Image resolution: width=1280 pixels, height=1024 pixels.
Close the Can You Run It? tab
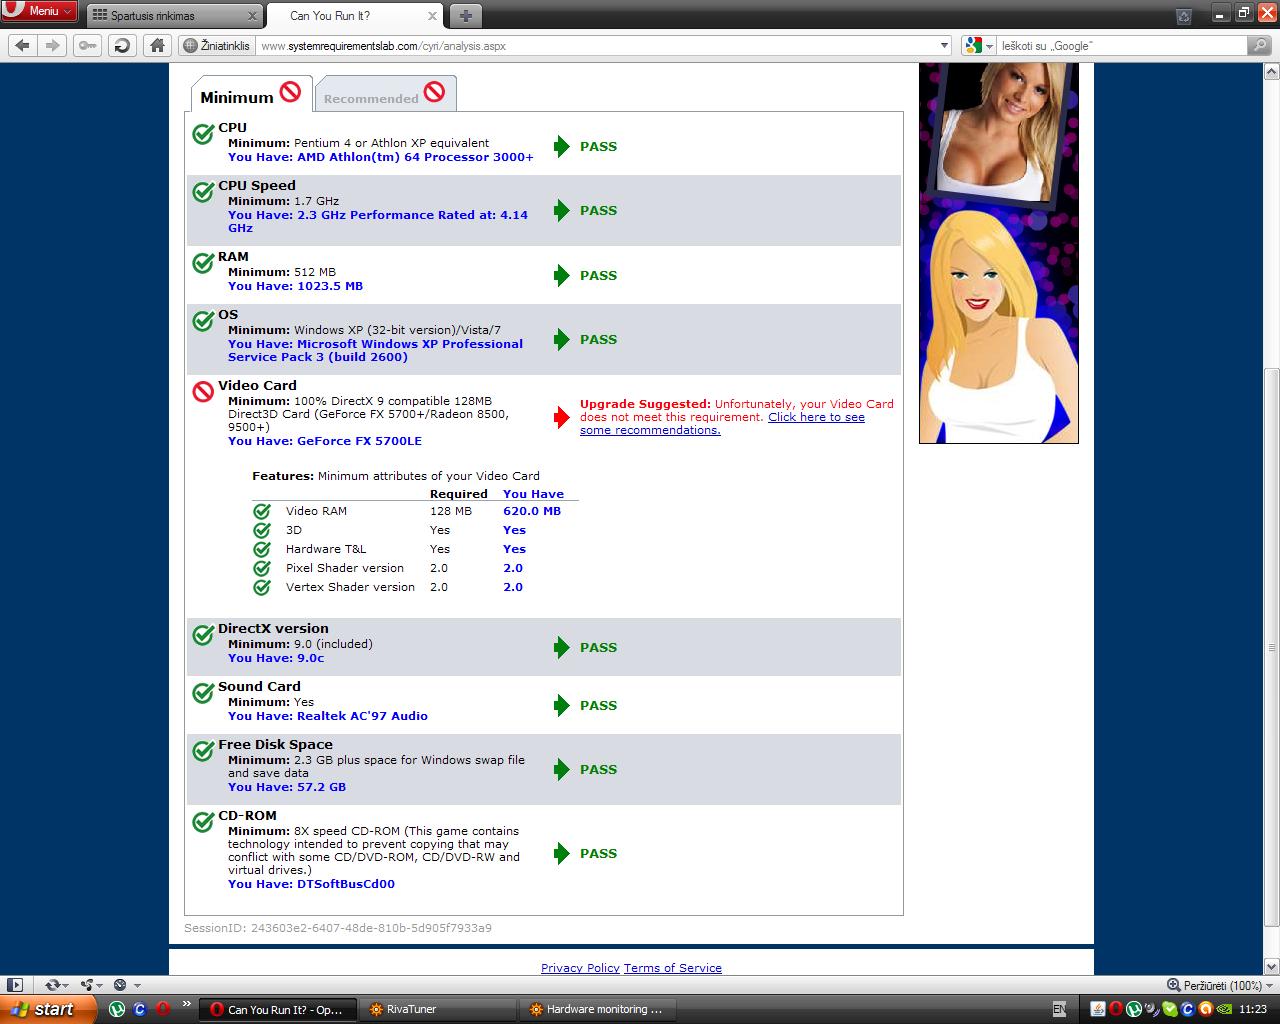432,16
